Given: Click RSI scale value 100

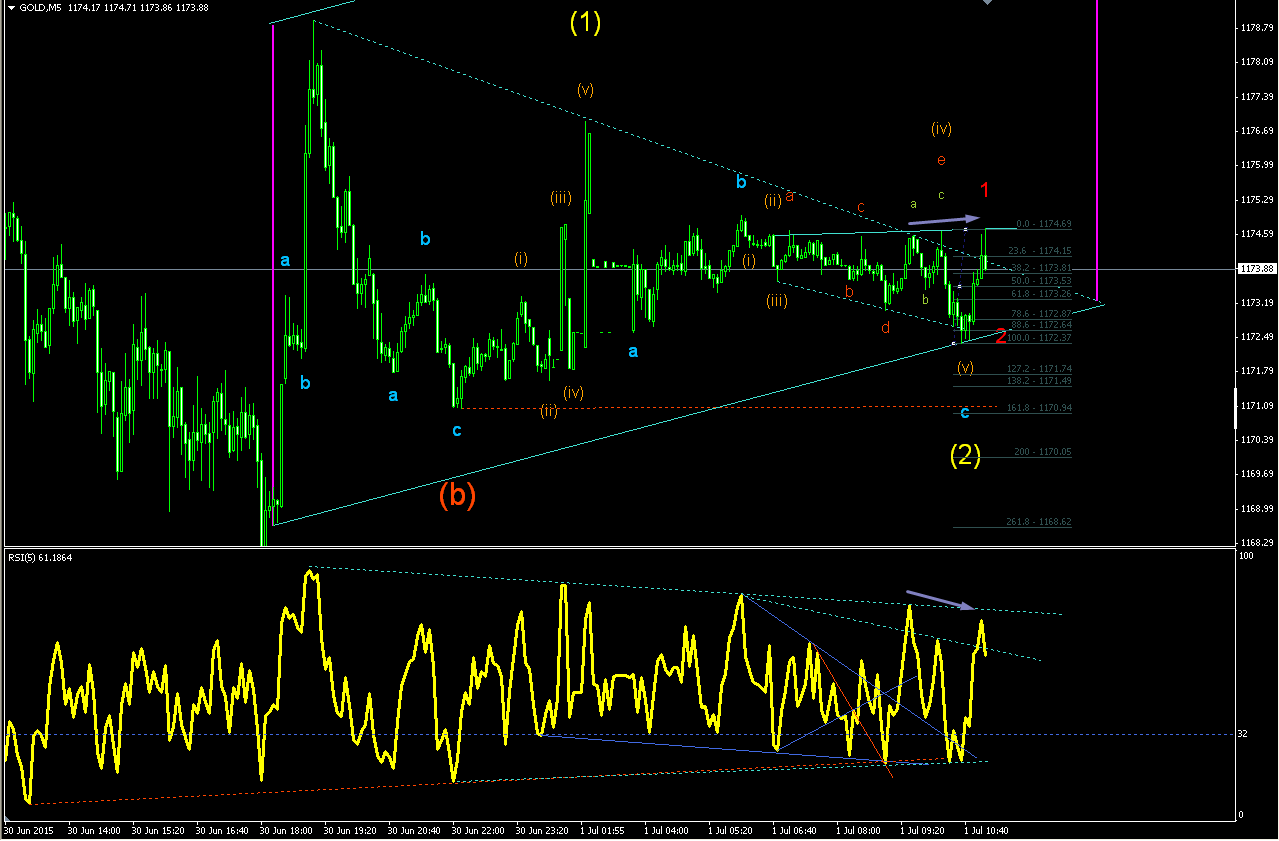Looking at the screenshot, I should (x=1245, y=555).
